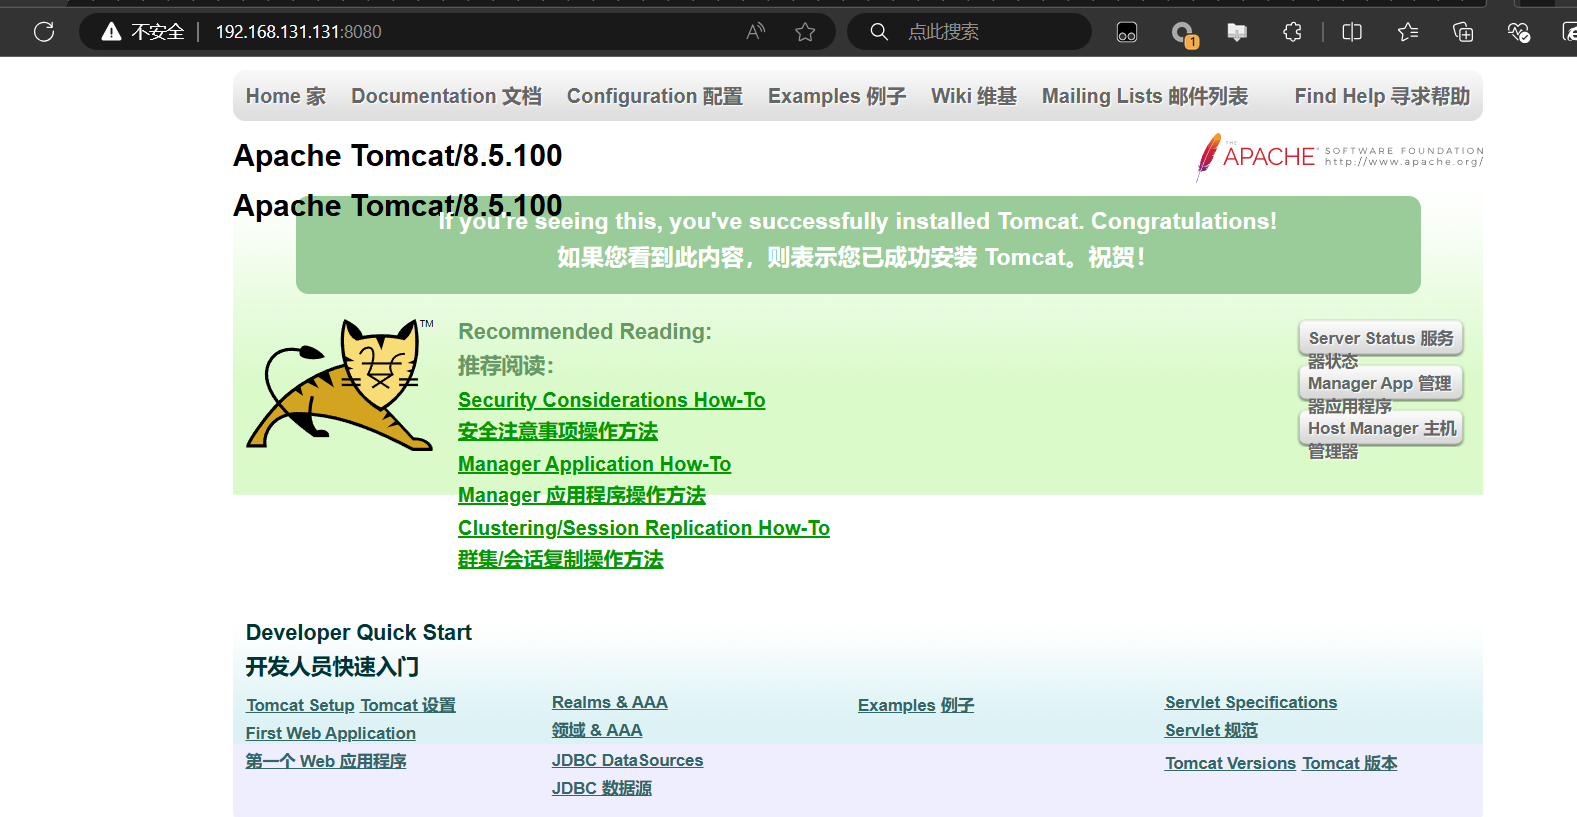Open the Examples link in Developer Quick Start
1577x817 pixels.
click(897, 705)
